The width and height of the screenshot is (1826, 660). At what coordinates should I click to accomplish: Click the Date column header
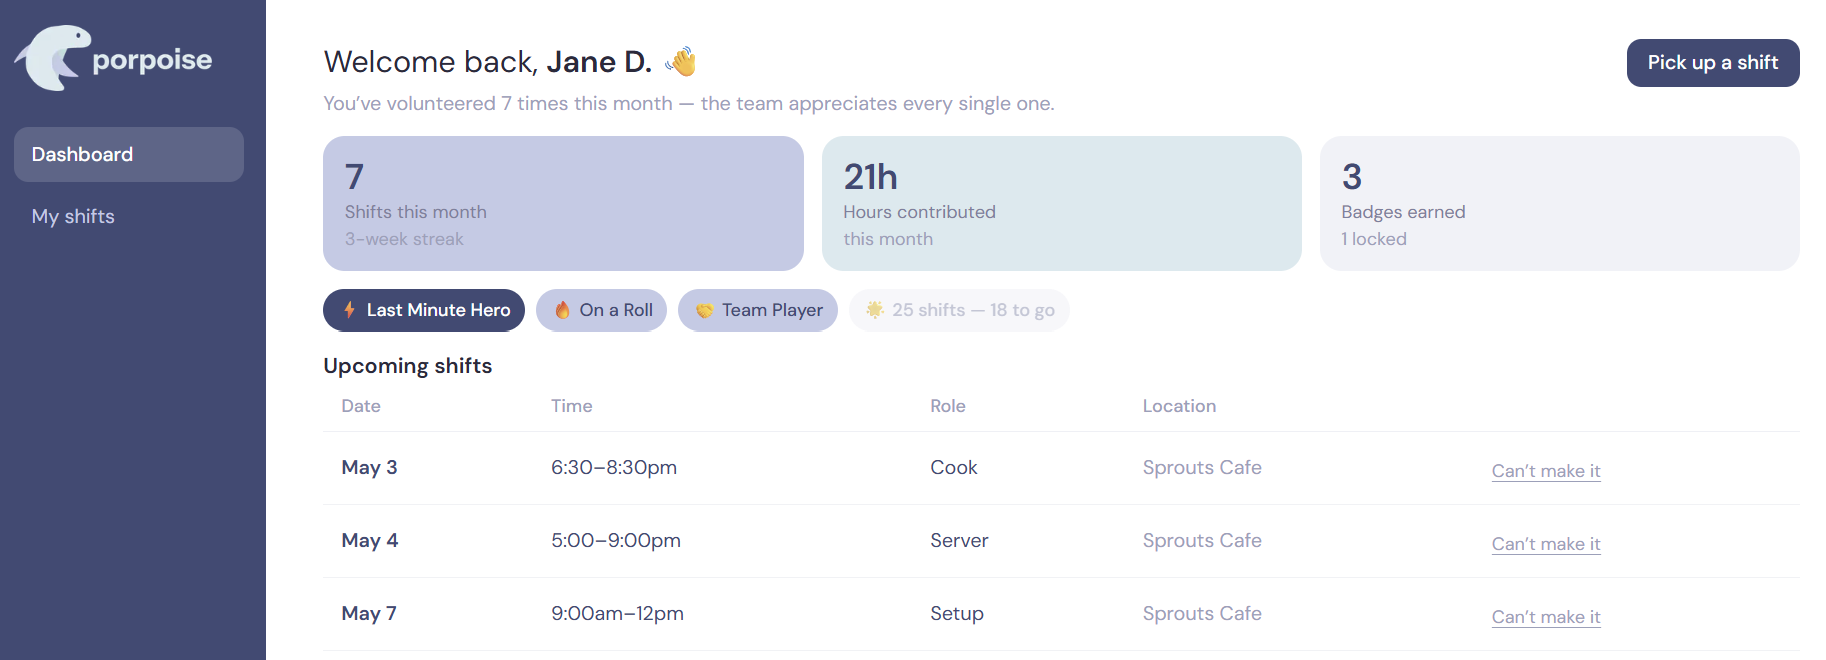click(x=361, y=406)
